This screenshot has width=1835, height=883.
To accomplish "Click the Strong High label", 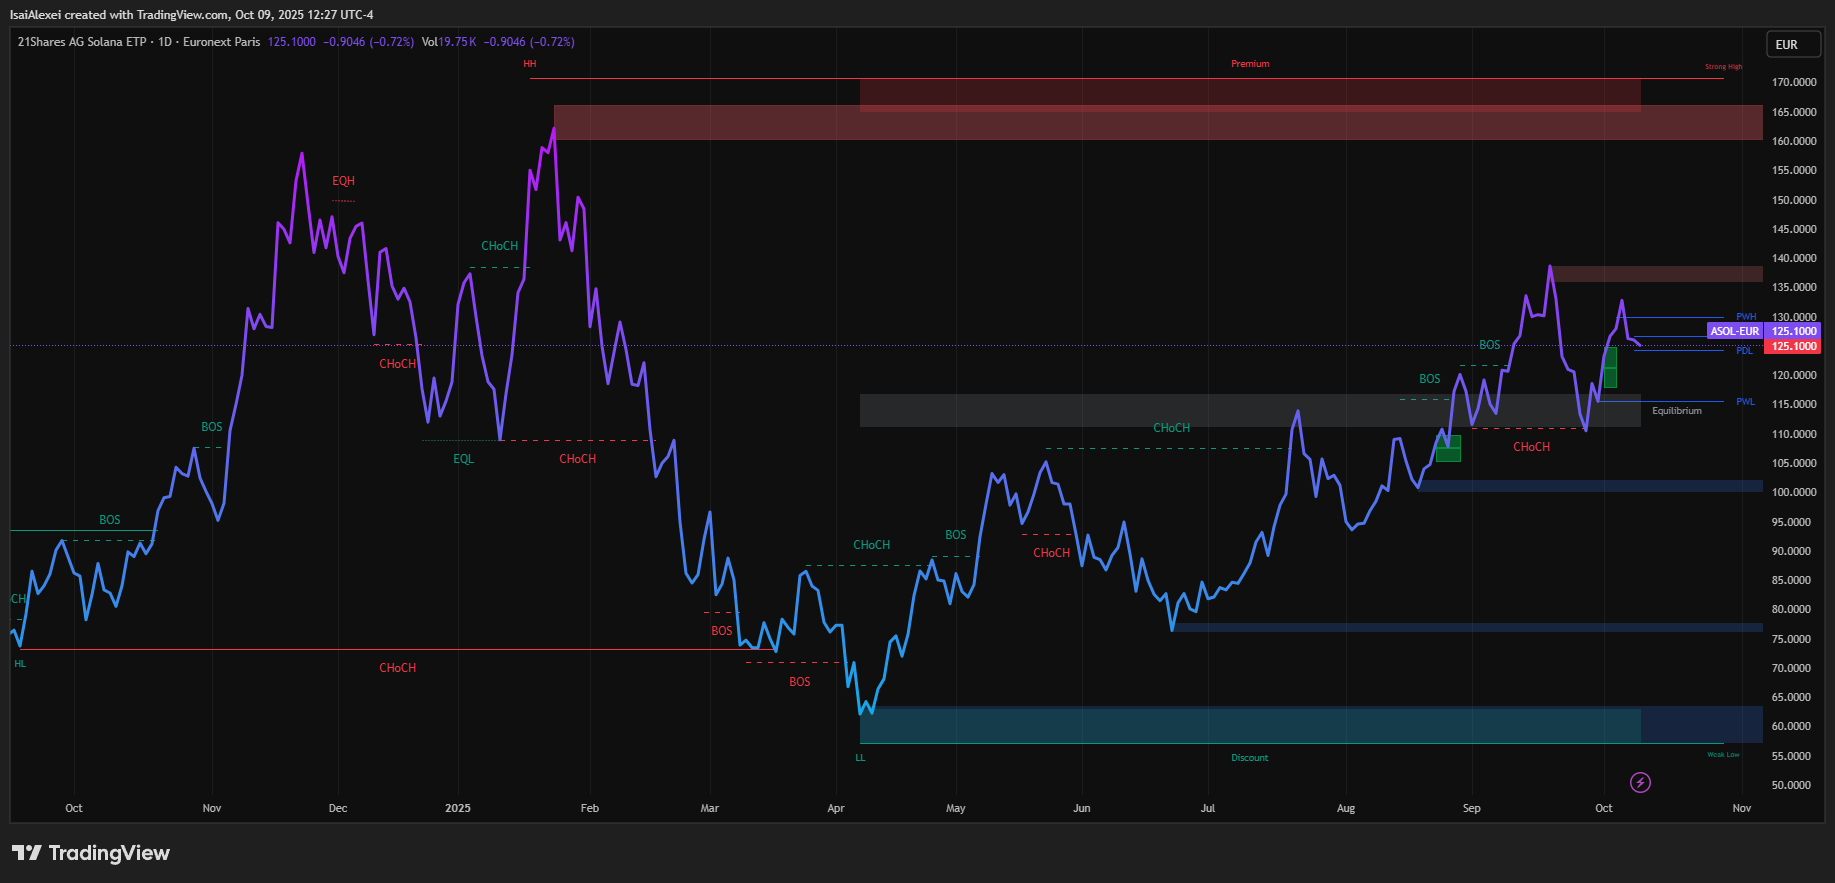I will point(1723,67).
